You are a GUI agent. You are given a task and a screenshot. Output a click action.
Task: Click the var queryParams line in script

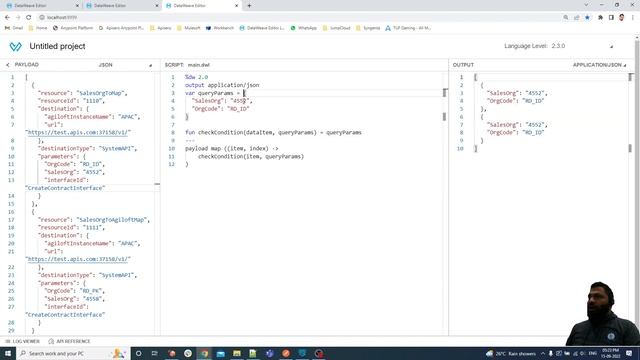tap(215, 93)
